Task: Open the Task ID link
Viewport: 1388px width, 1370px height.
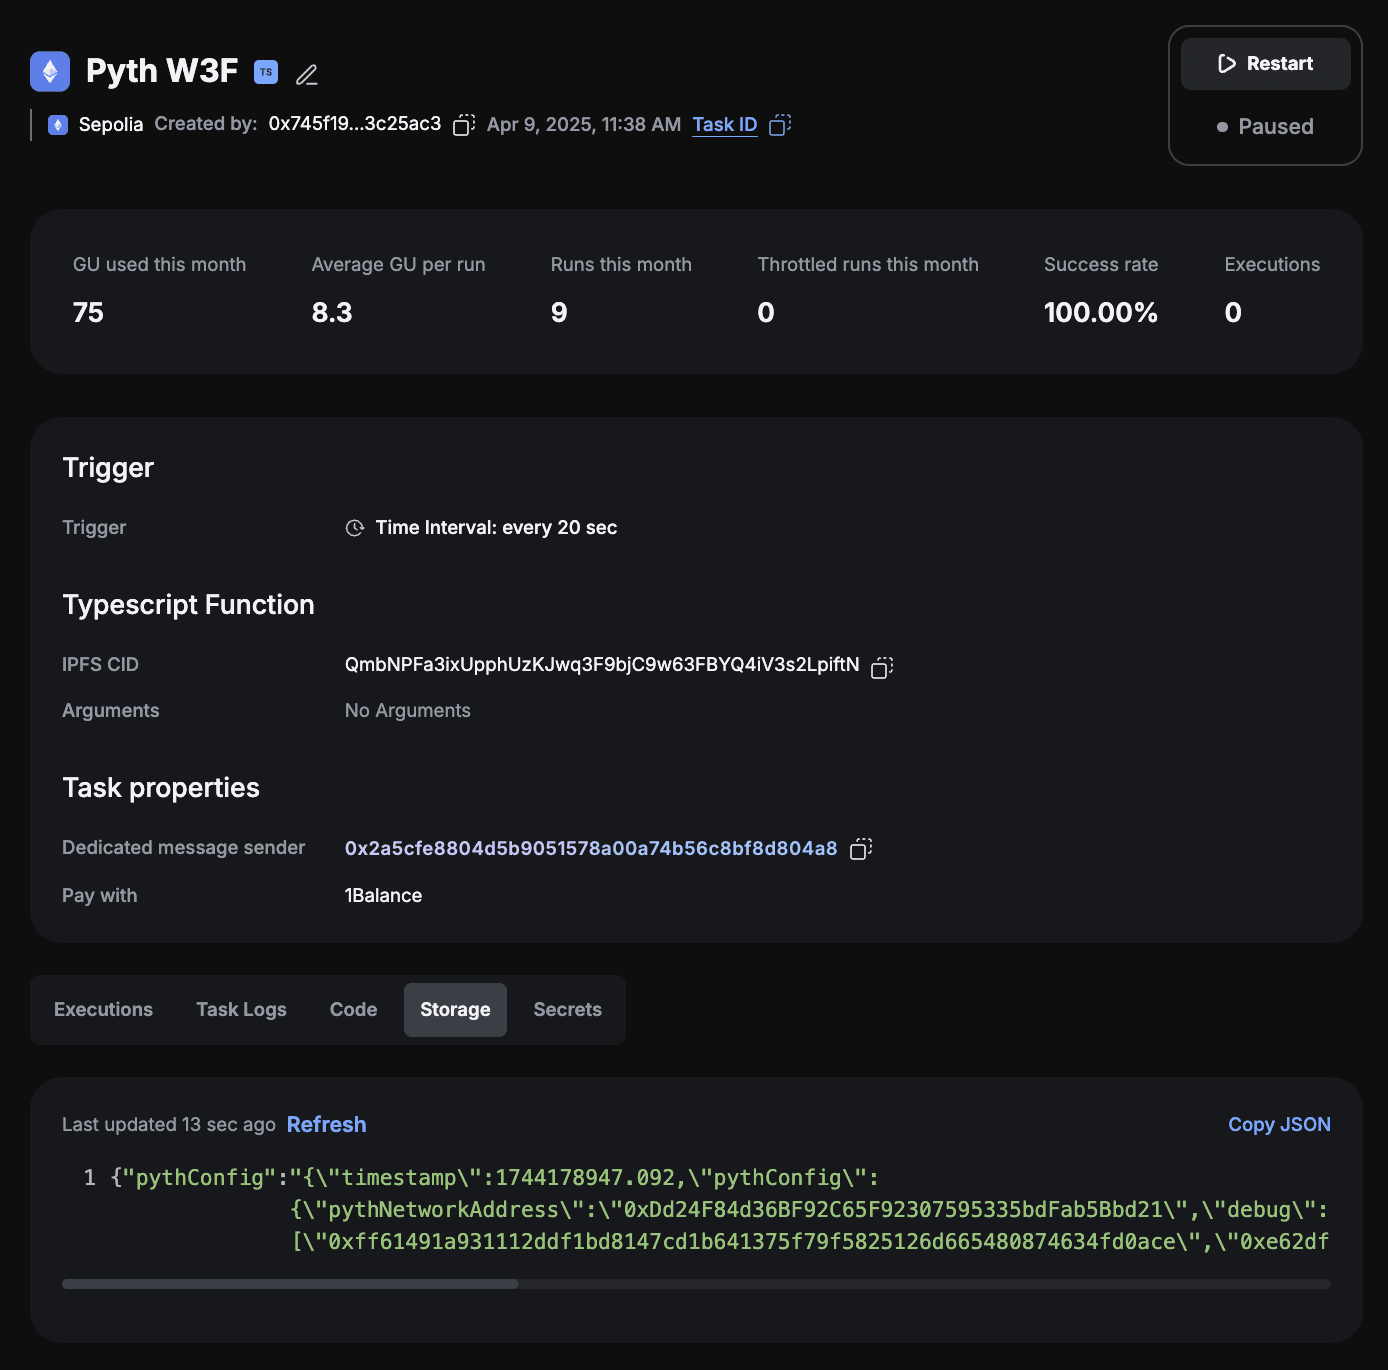Action: tap(724, 125)
